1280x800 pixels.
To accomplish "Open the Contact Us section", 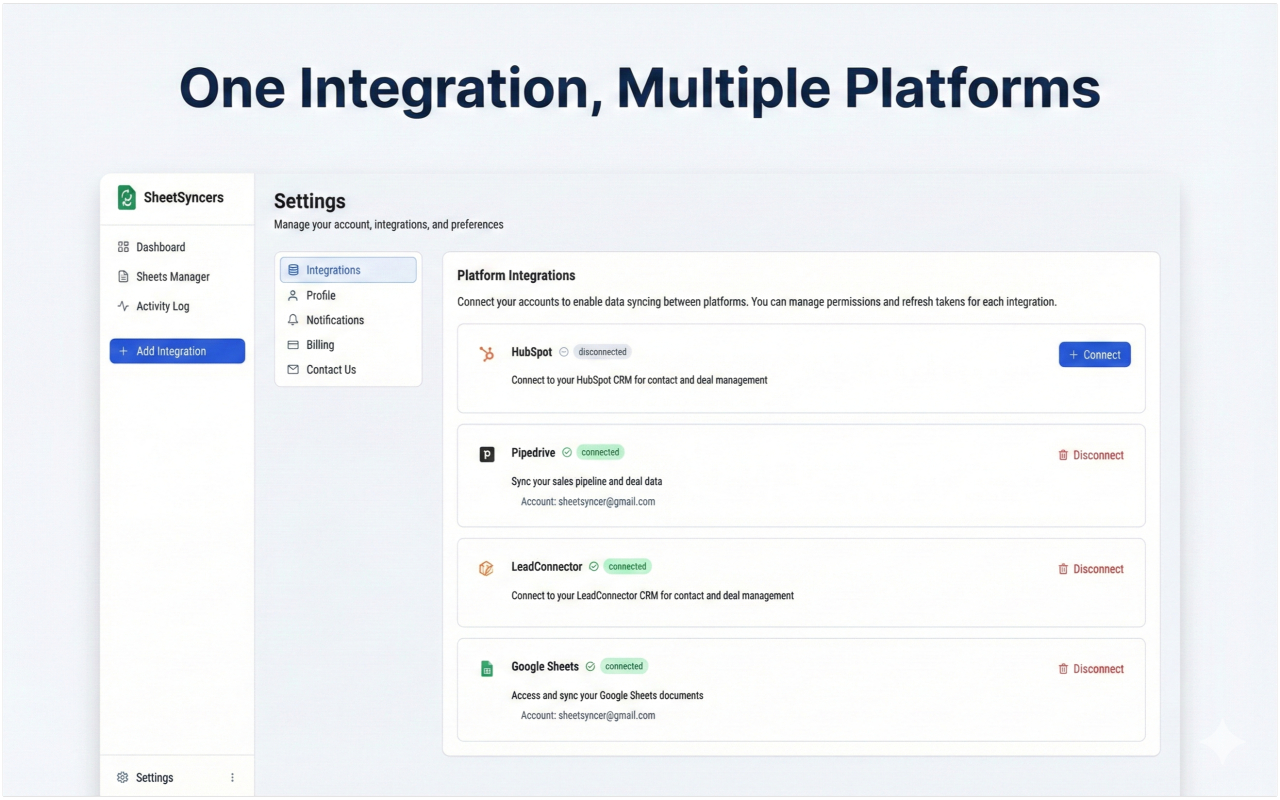I will click(x=330, y=370).
